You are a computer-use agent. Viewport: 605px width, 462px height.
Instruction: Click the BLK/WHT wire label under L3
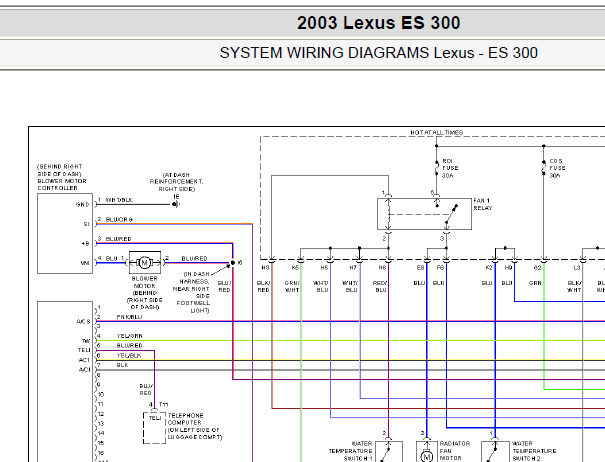pos(575,286)
